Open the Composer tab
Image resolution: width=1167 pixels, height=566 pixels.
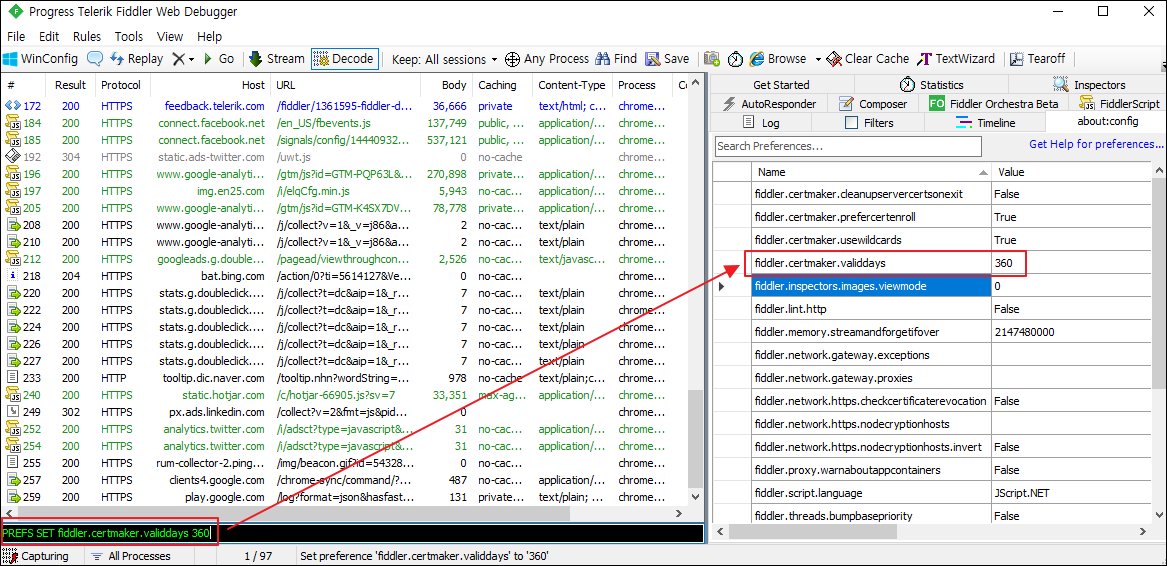pos(873,104)
